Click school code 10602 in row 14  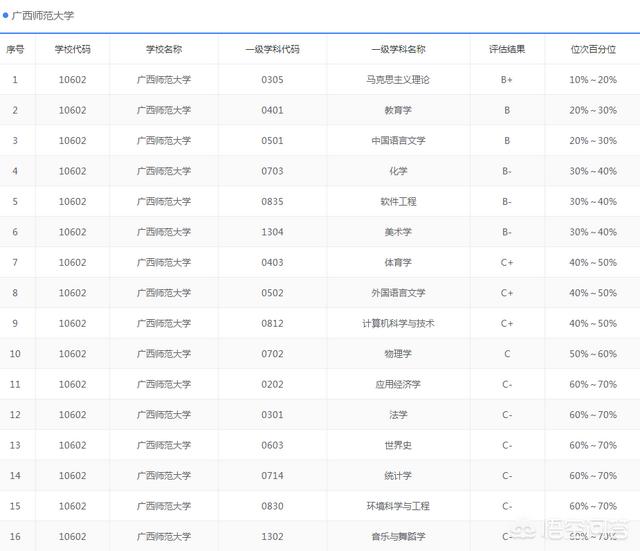(73, 476)
